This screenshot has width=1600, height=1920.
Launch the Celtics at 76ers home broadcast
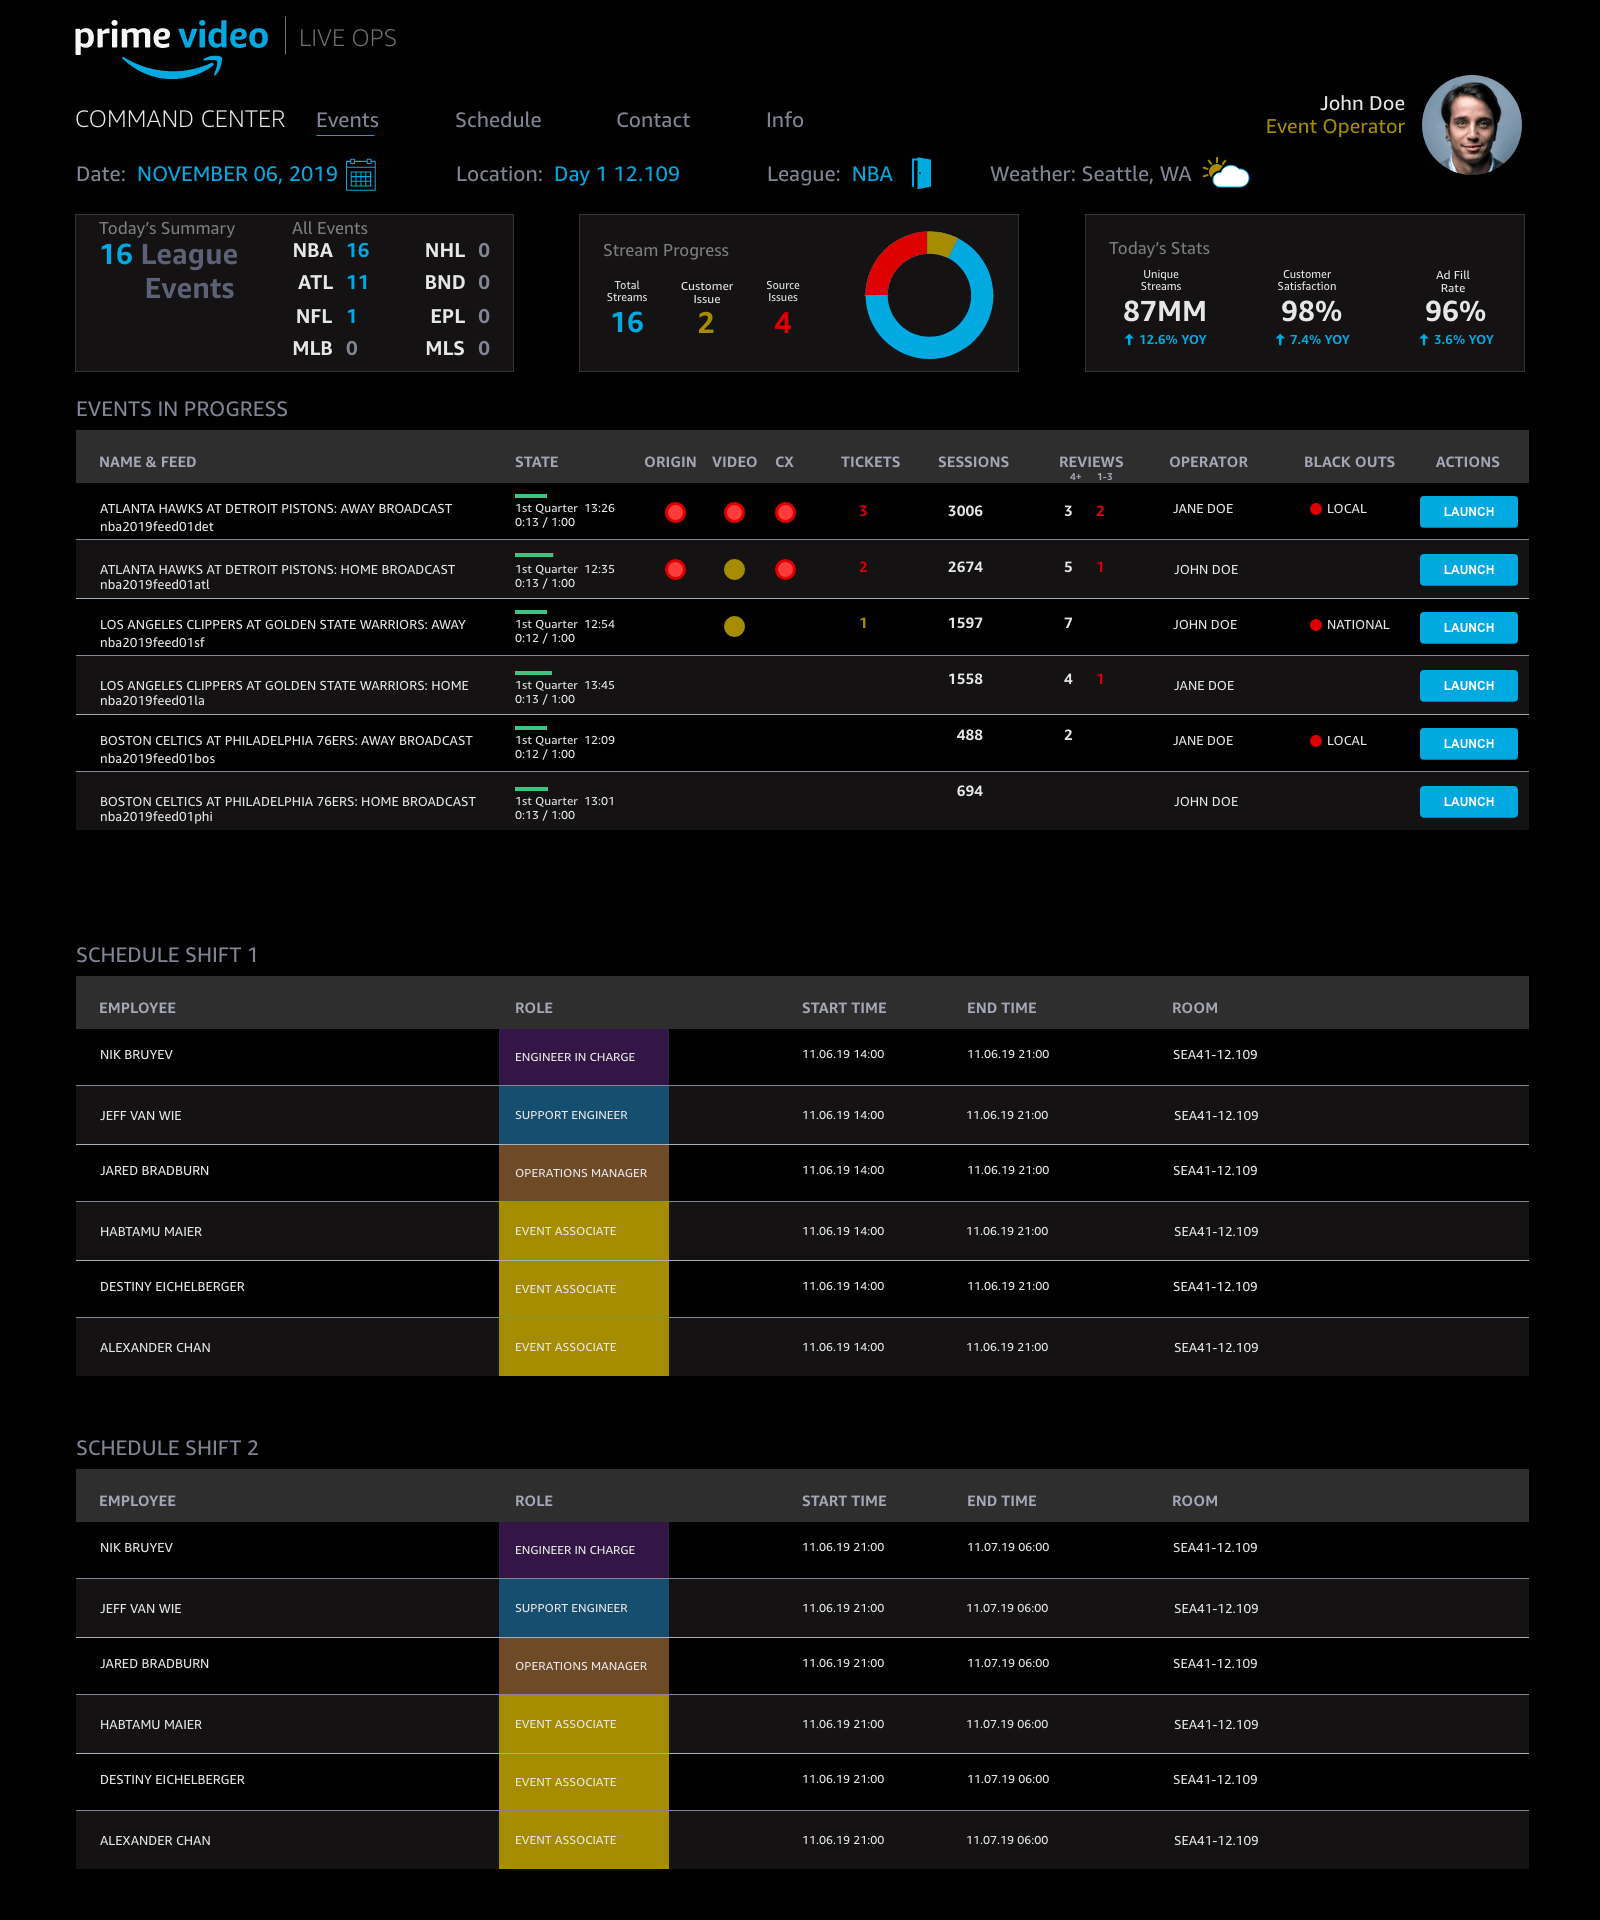pyautogui.click(x=1468, y=802)
